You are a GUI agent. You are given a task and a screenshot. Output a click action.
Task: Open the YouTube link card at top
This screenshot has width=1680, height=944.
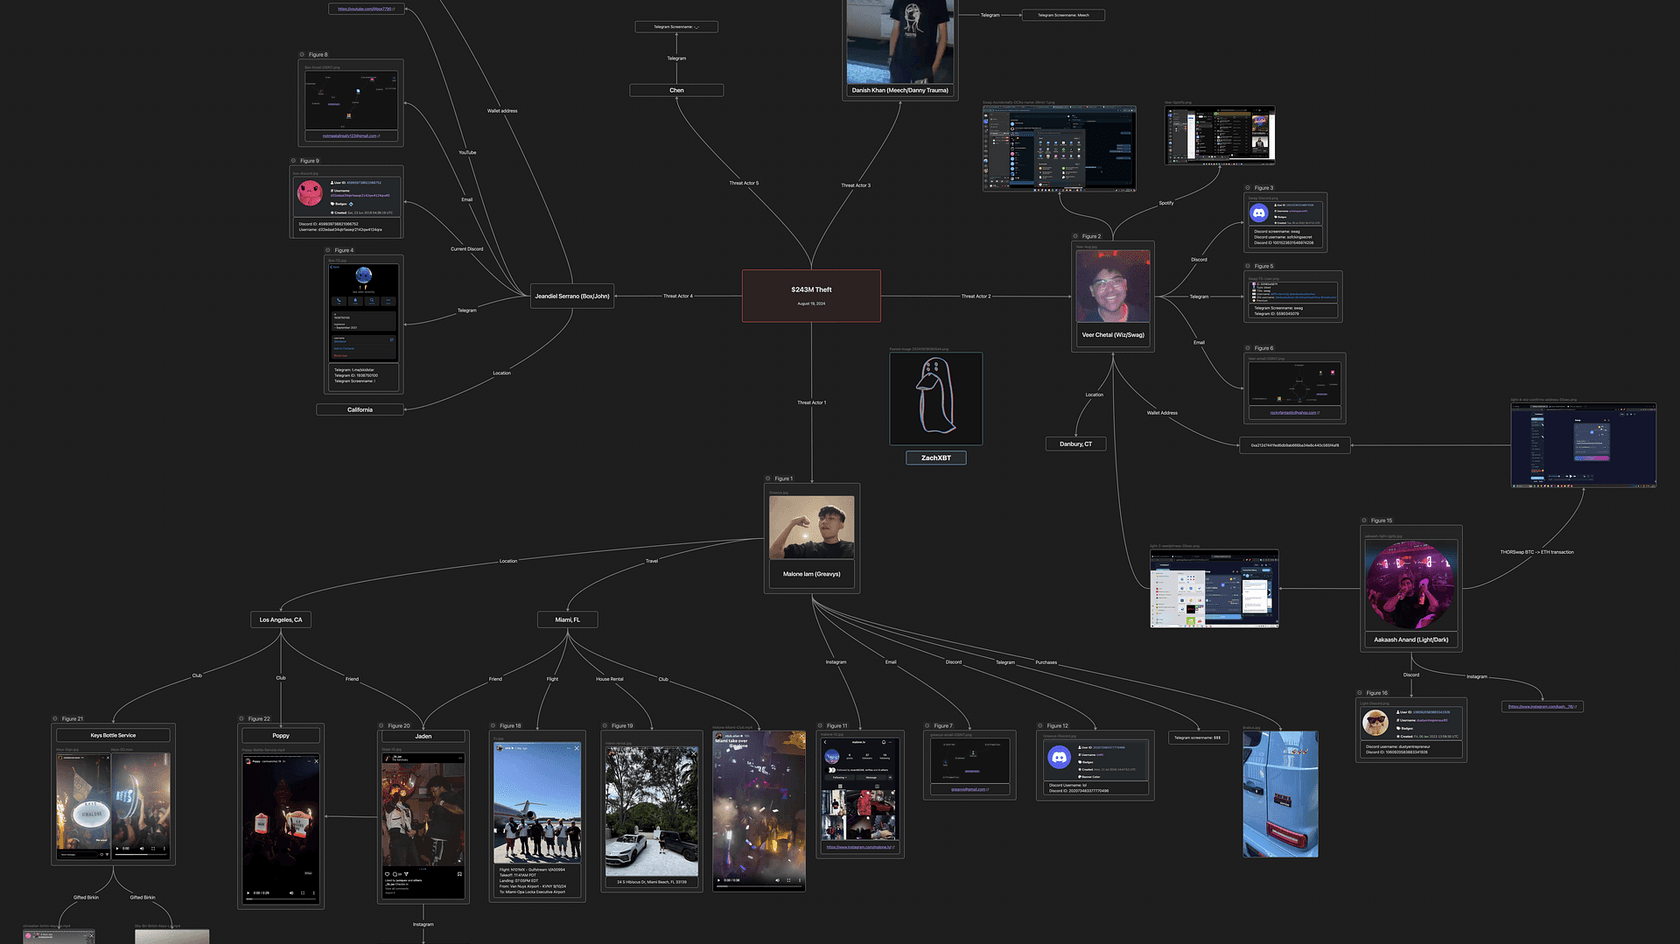tap(366, 9)
